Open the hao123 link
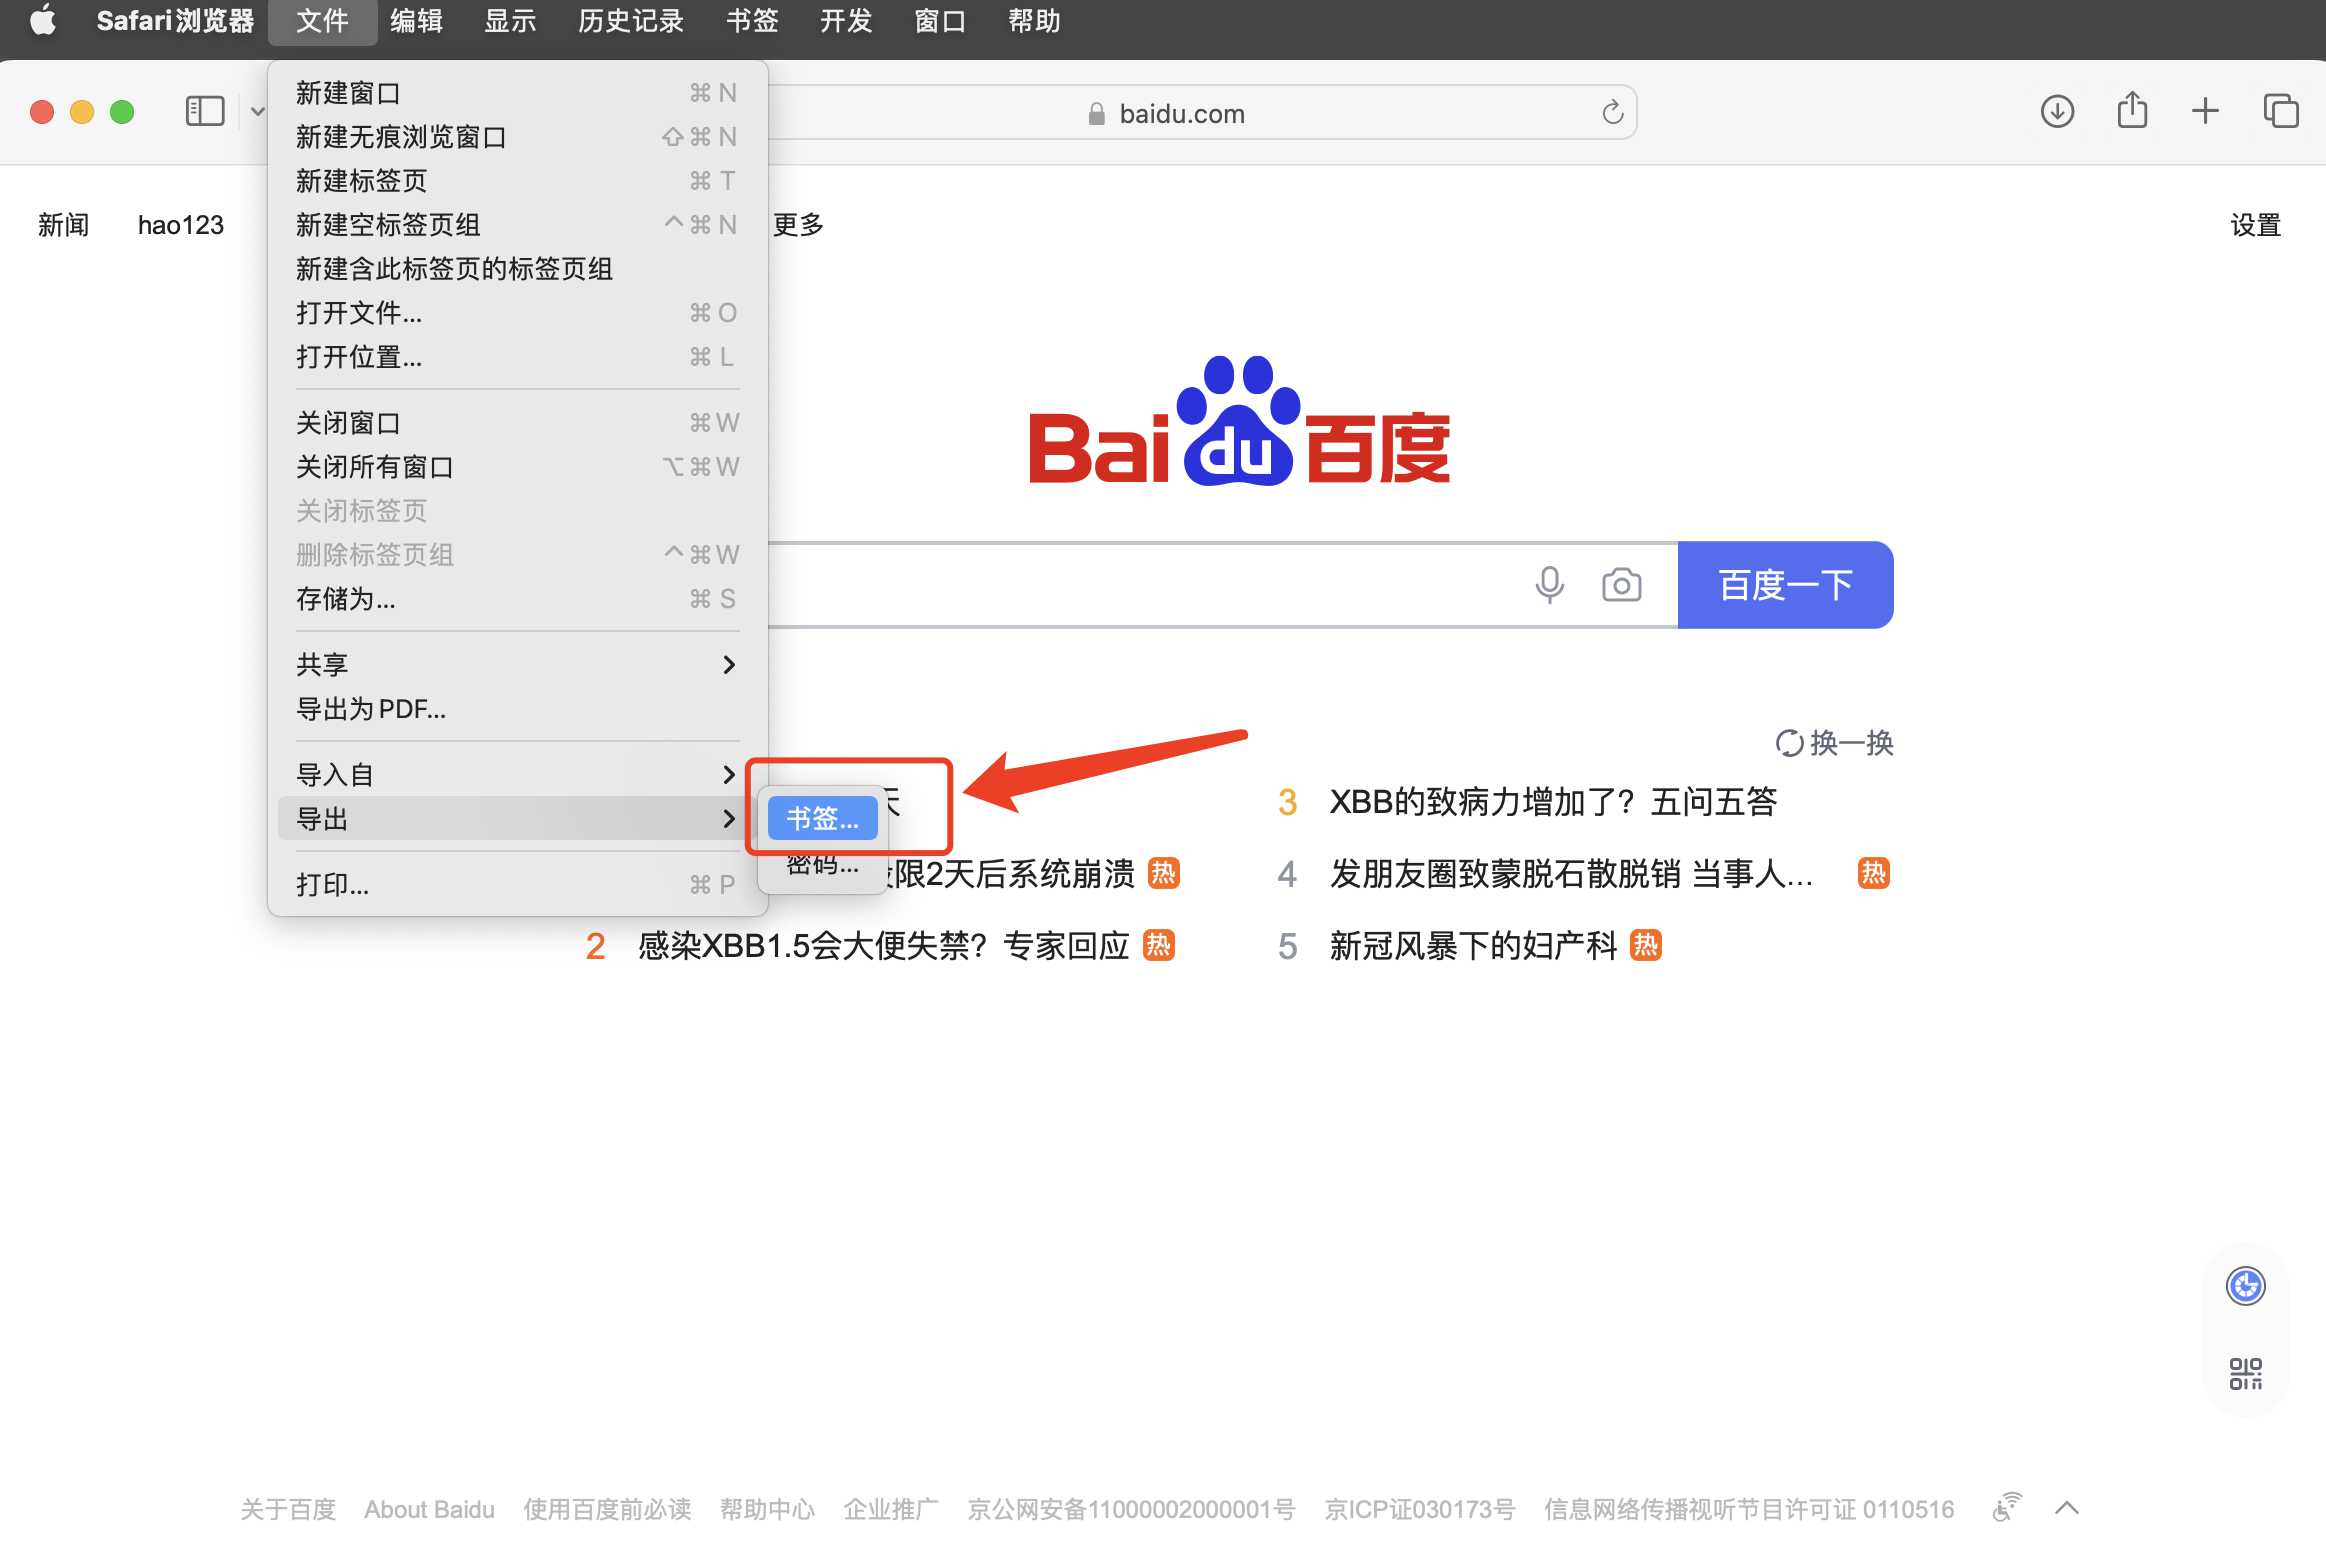Image resolution: width=2326 pixels, height=1546 pixels. coord(181,225)
